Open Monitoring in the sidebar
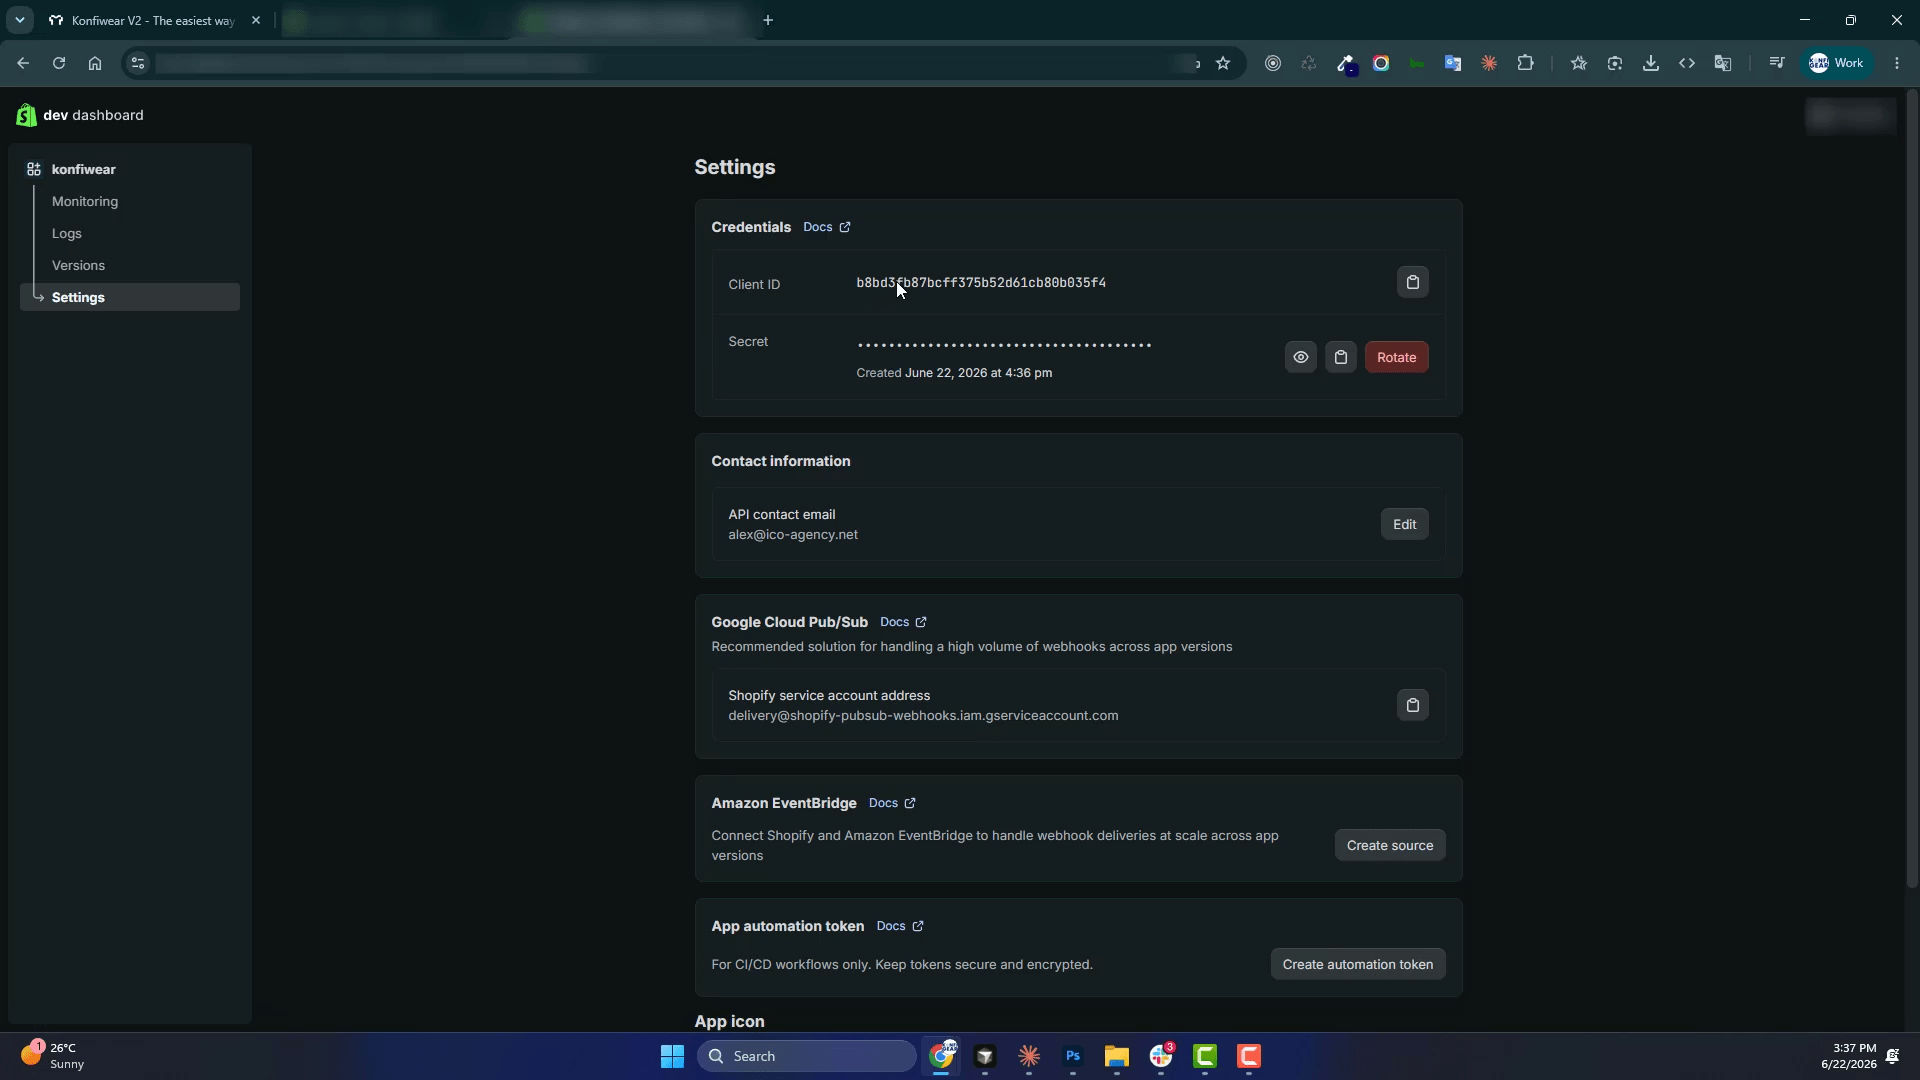This screenshot has width=1920, height=1080. tap(85, 201)
